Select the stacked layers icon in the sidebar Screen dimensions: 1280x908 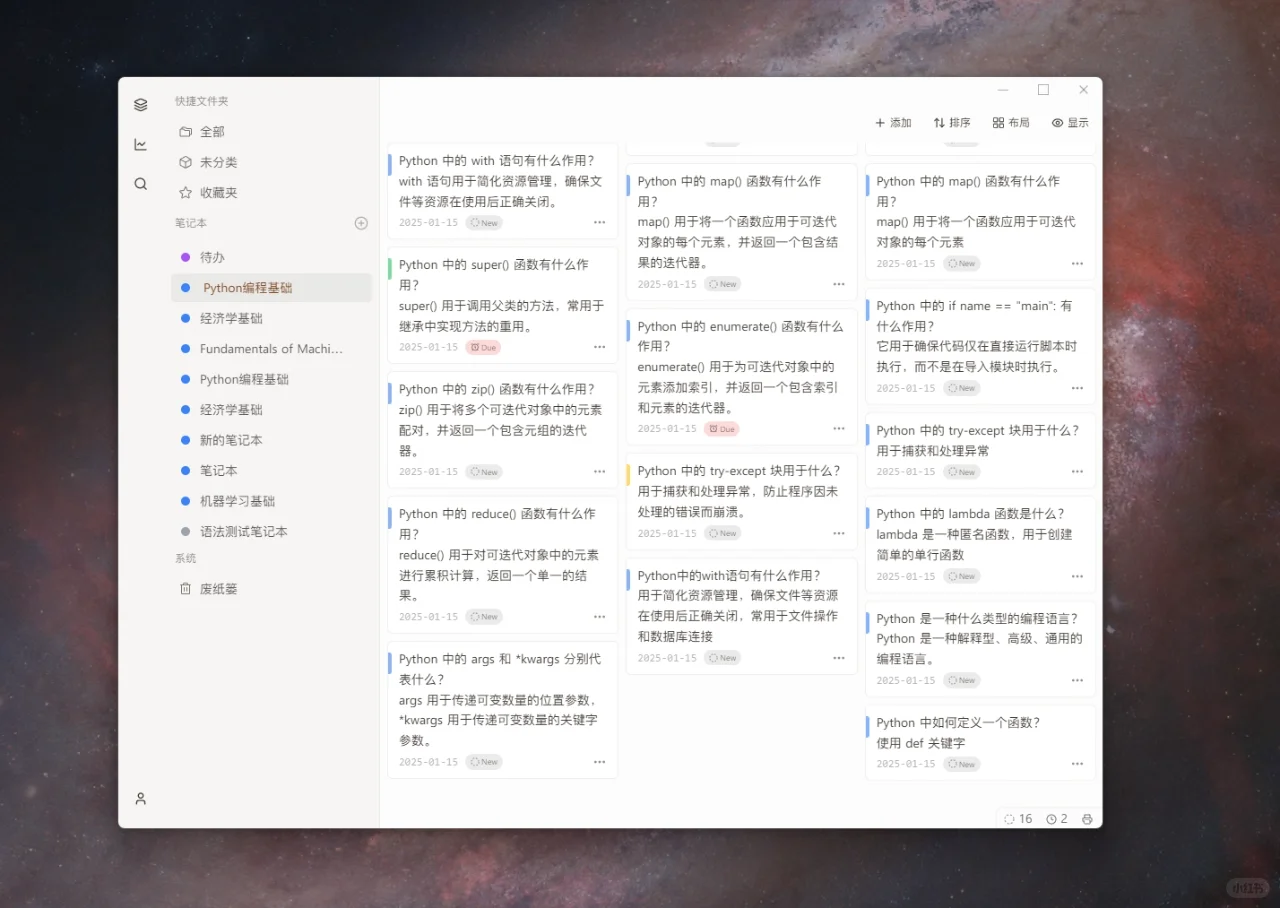tap(140, 103)
